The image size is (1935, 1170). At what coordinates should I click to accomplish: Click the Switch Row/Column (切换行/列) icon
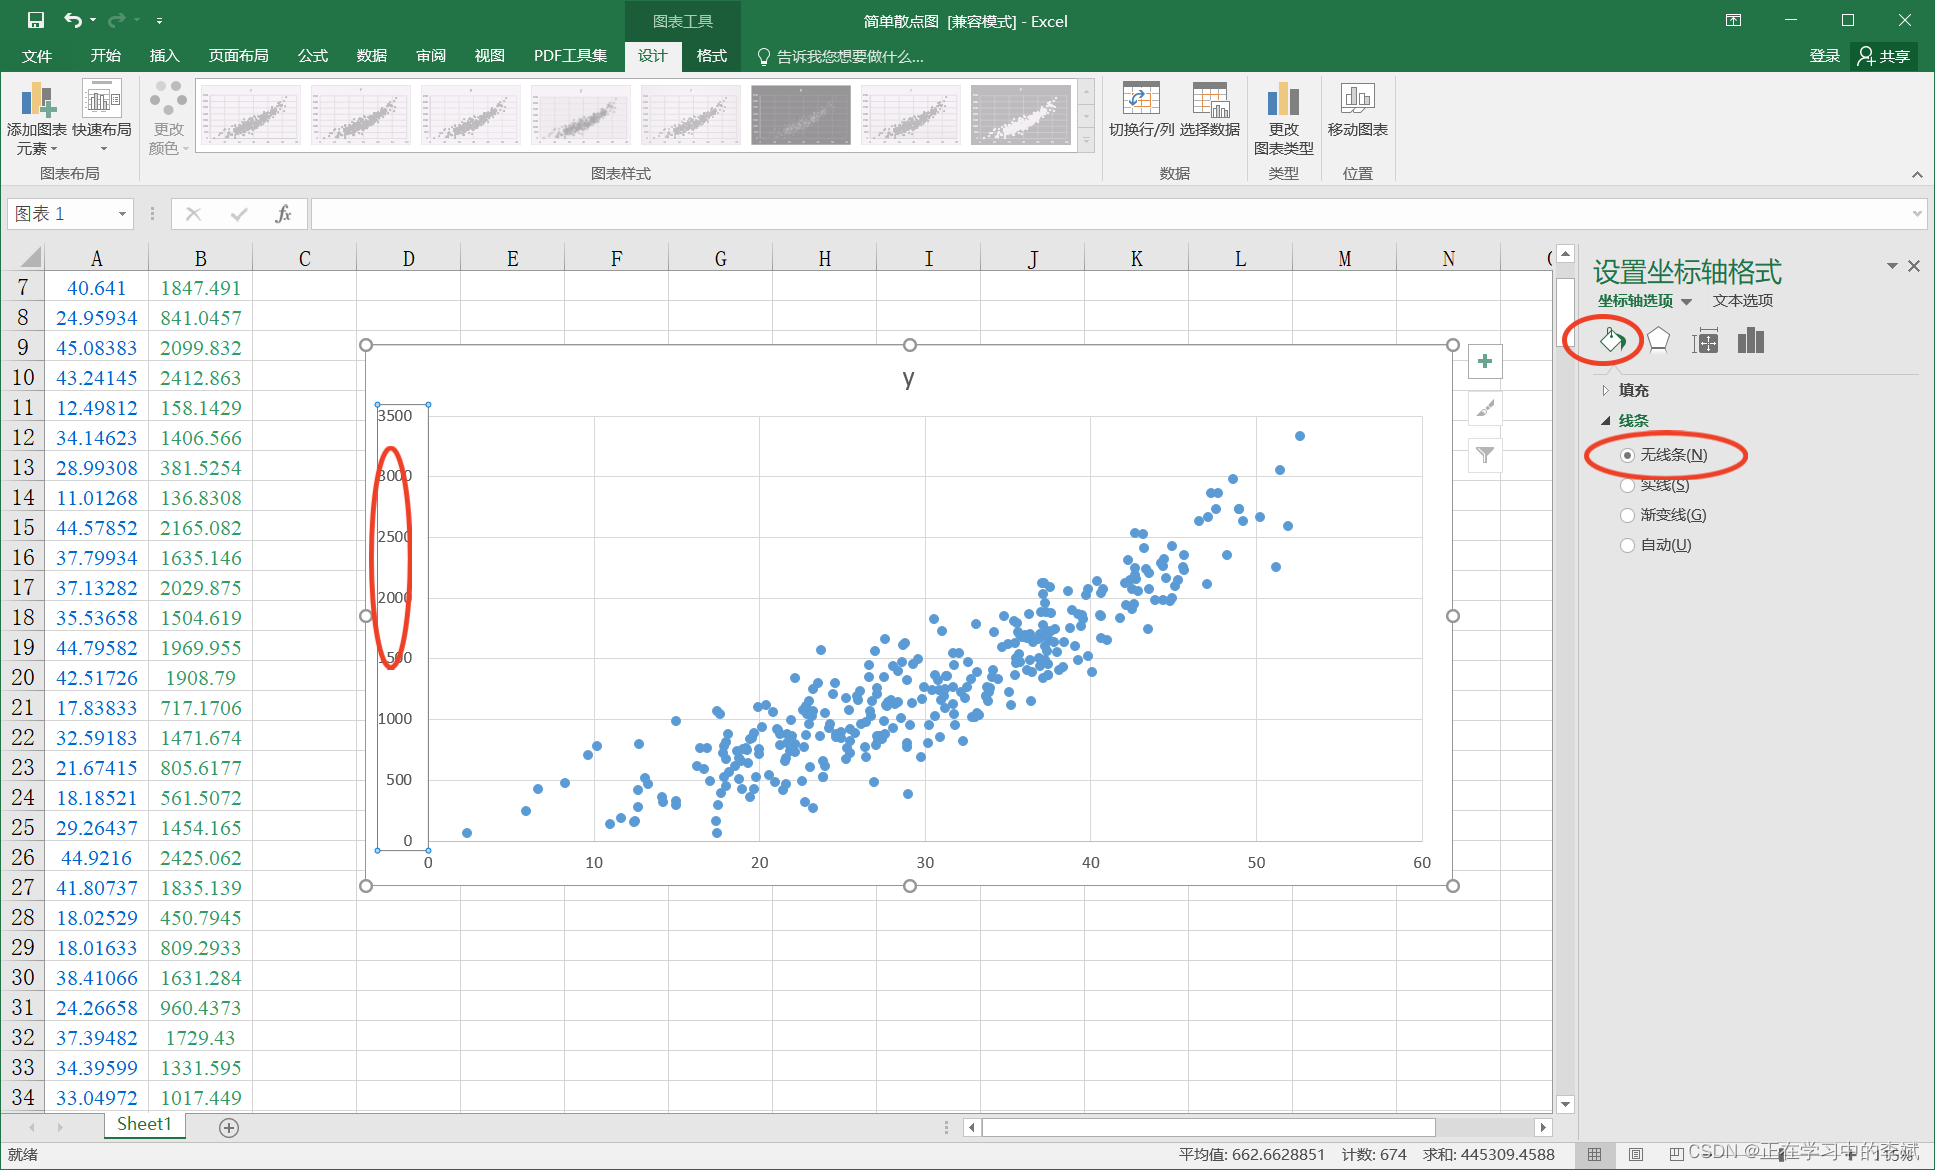[x=1141, y=100]
